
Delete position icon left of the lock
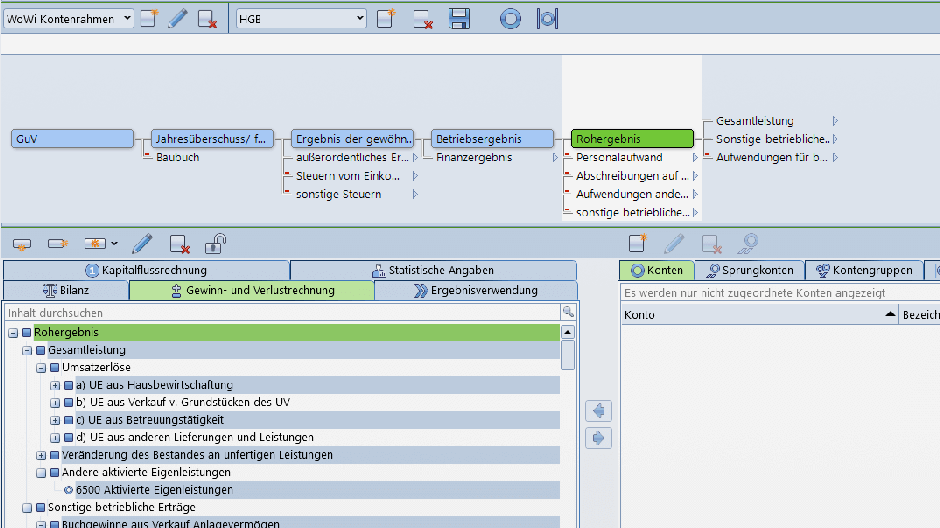tap(179, 244)
